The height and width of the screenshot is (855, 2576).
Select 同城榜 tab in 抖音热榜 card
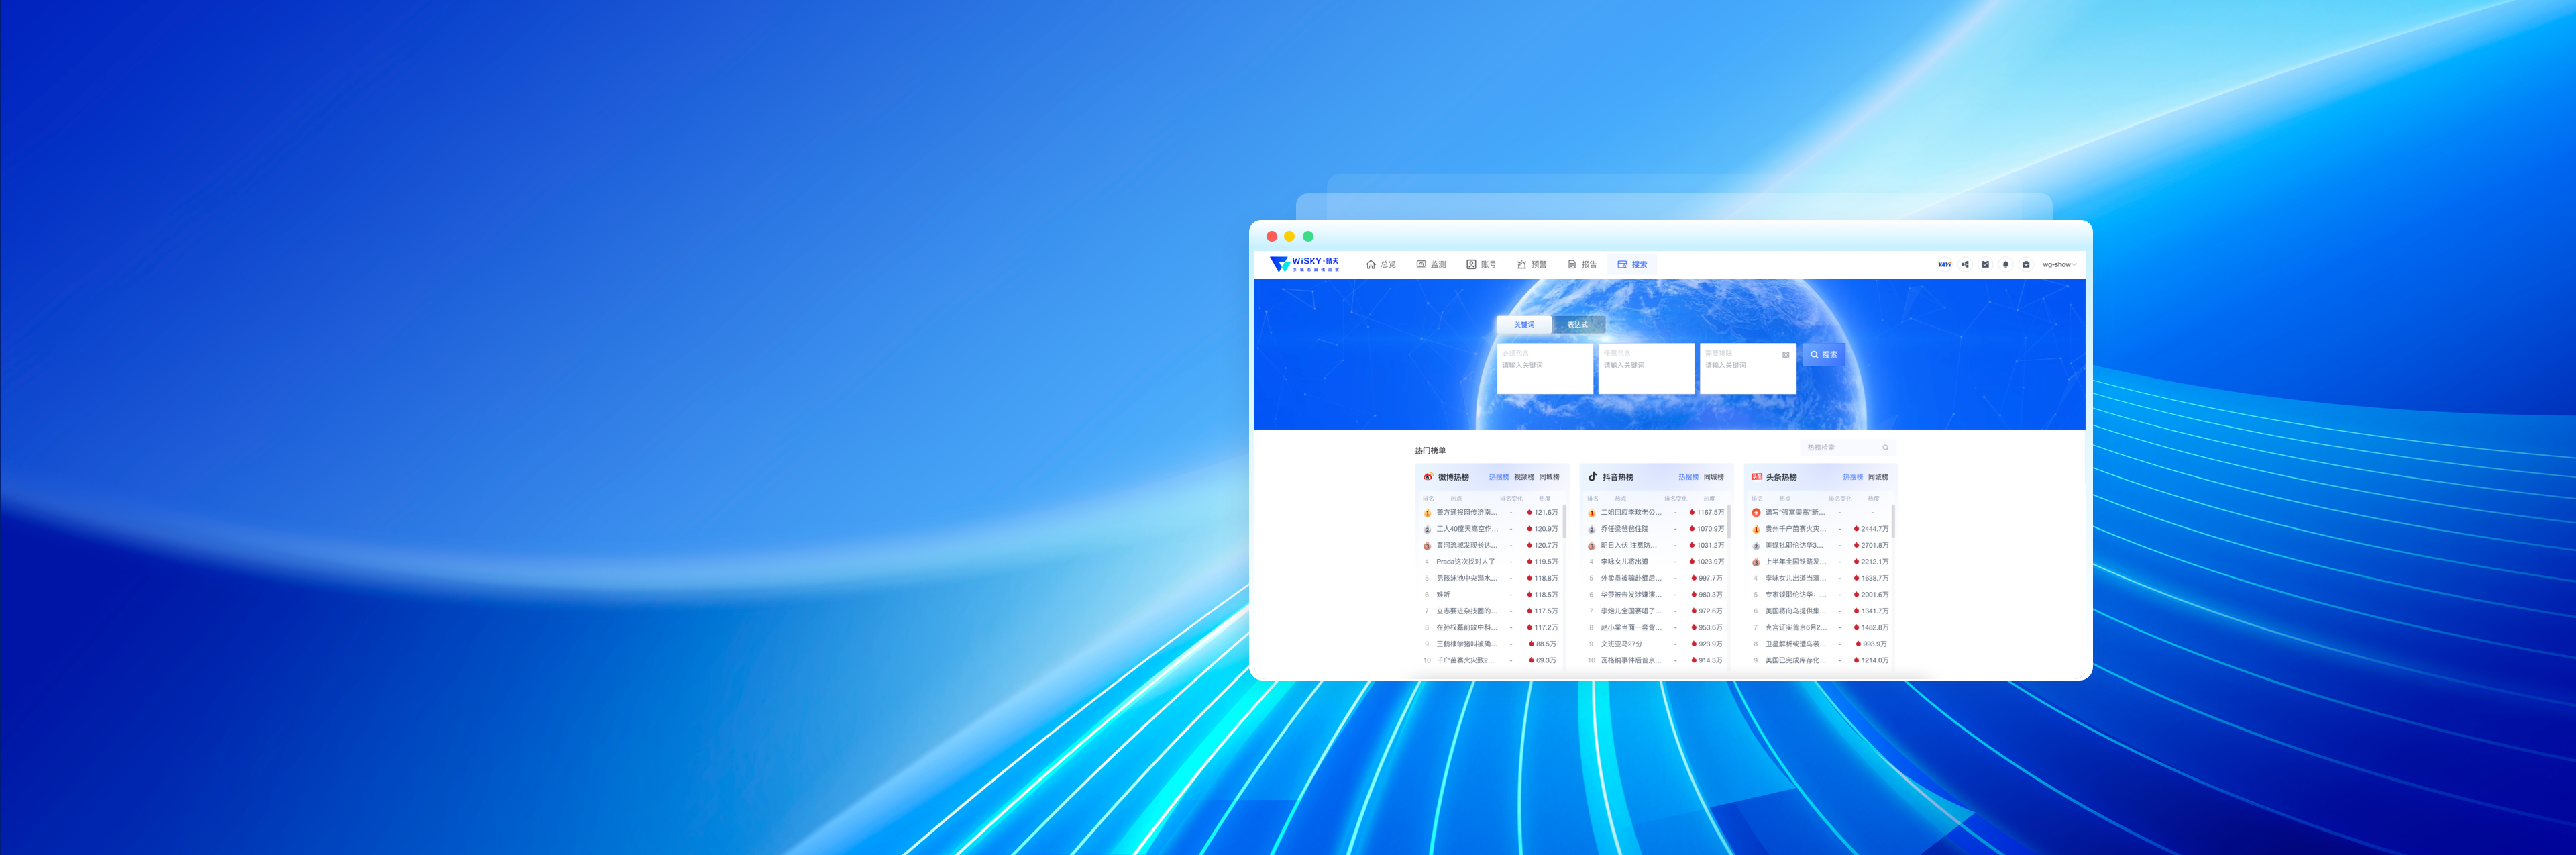pos(1713,477)
